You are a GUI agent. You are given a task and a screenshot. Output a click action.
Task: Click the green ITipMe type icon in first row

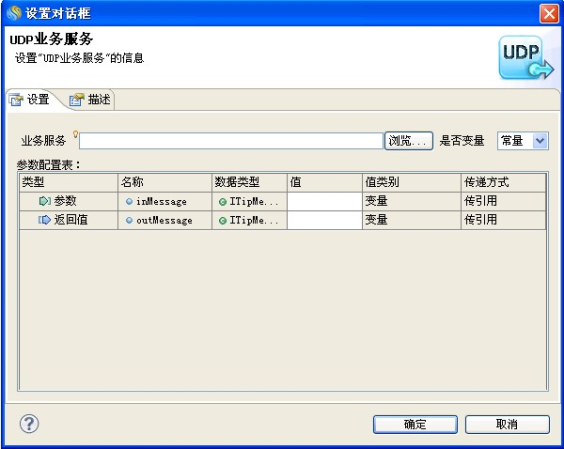point(223,202)
